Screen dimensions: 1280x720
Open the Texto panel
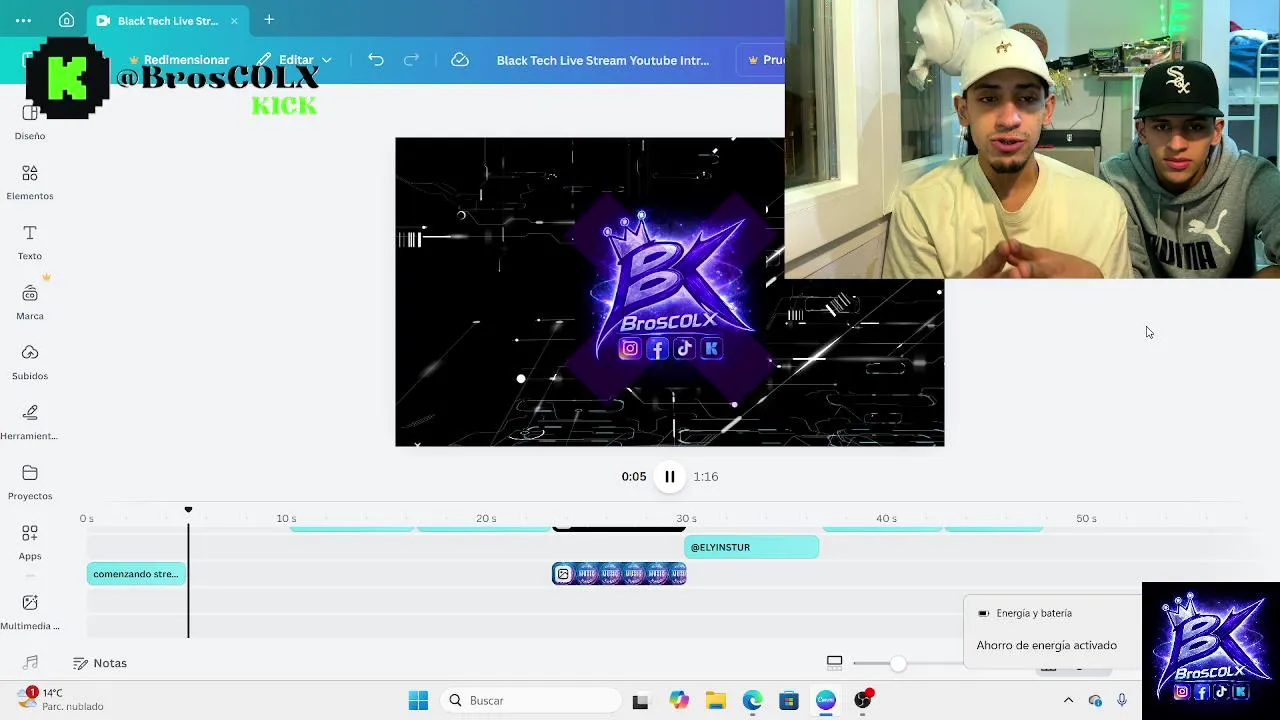(30, 243)
